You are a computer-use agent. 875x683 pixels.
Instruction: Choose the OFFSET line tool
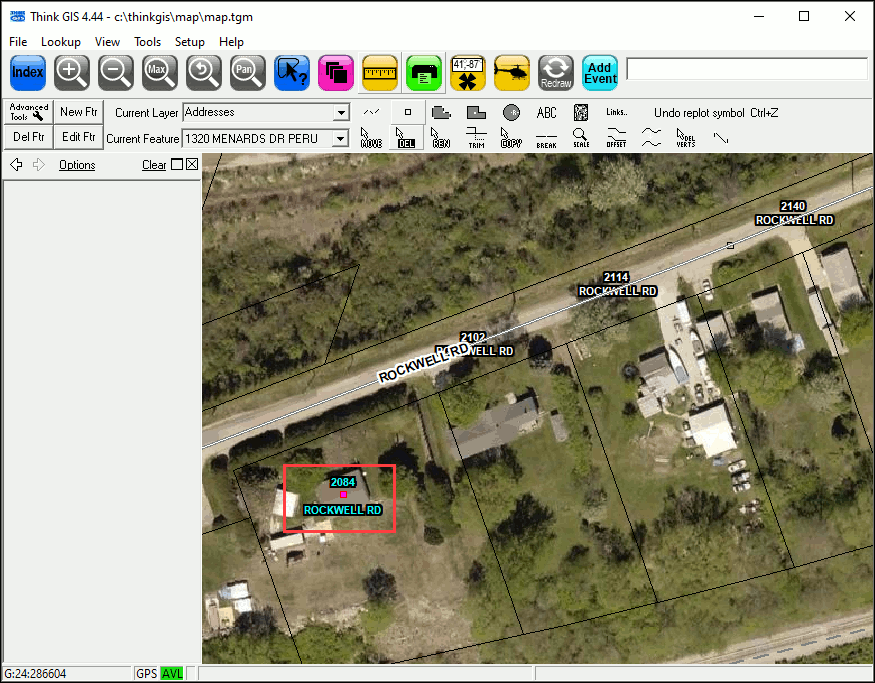point(616,137)
